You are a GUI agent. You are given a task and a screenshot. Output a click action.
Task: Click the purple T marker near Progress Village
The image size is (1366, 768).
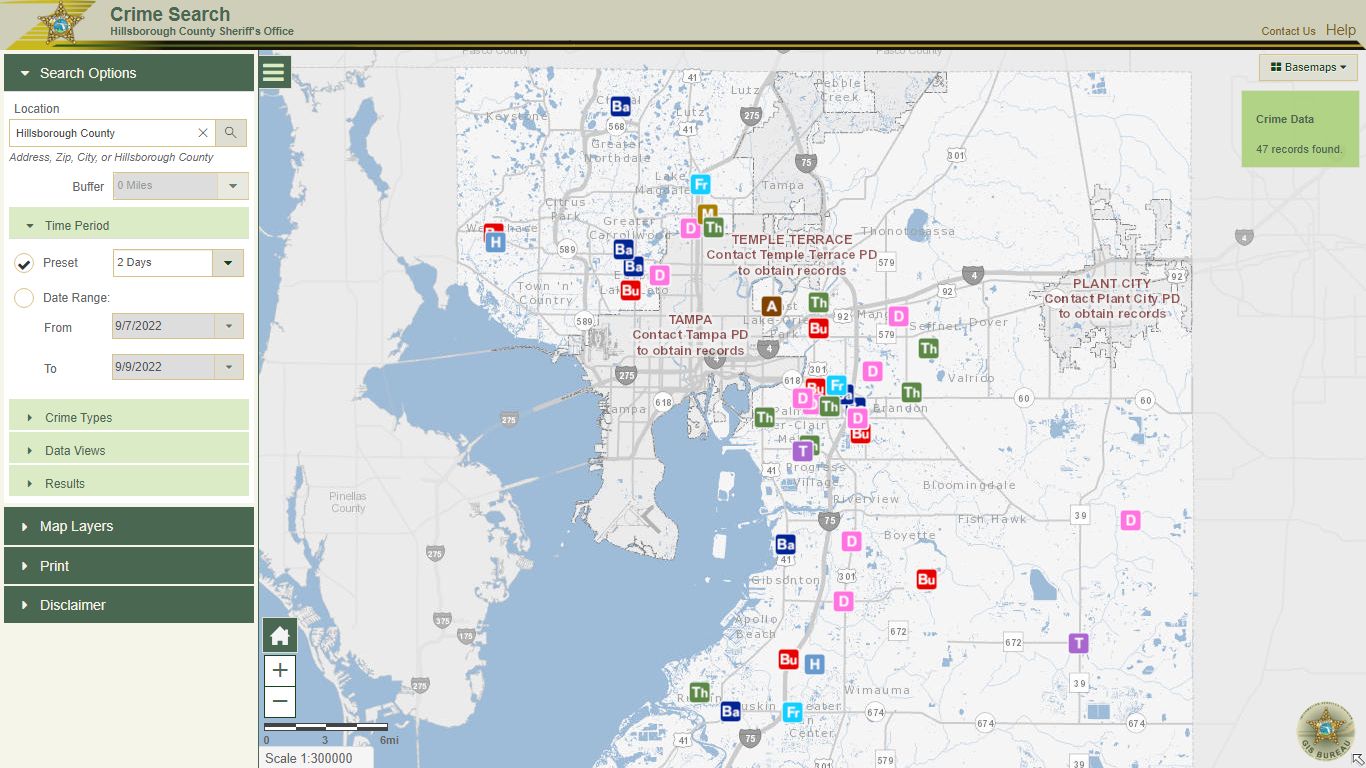[802, 451]
